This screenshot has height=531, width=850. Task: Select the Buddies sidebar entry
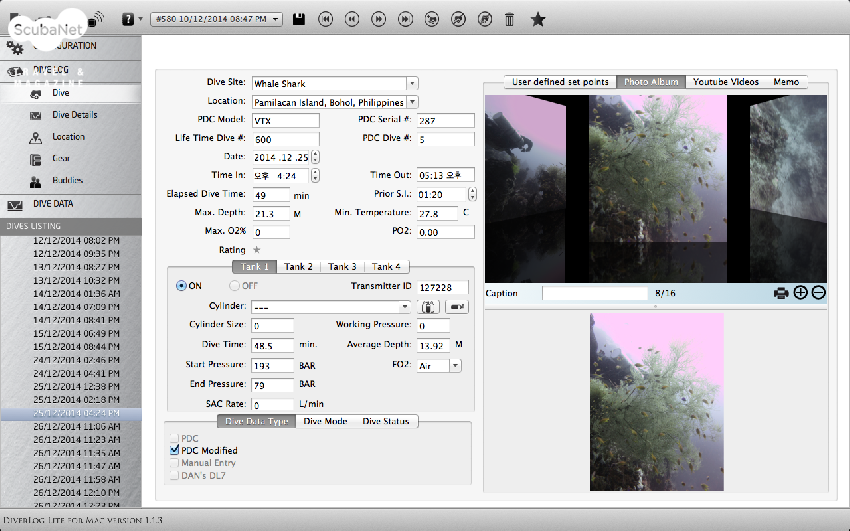67,181
